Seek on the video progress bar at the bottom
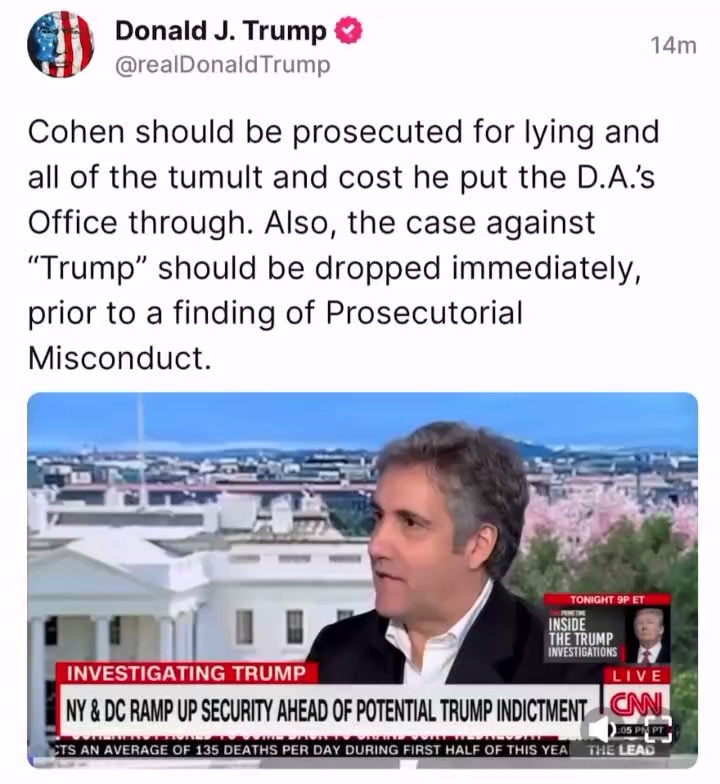This screenshot has height=784, width=720. 362,765
